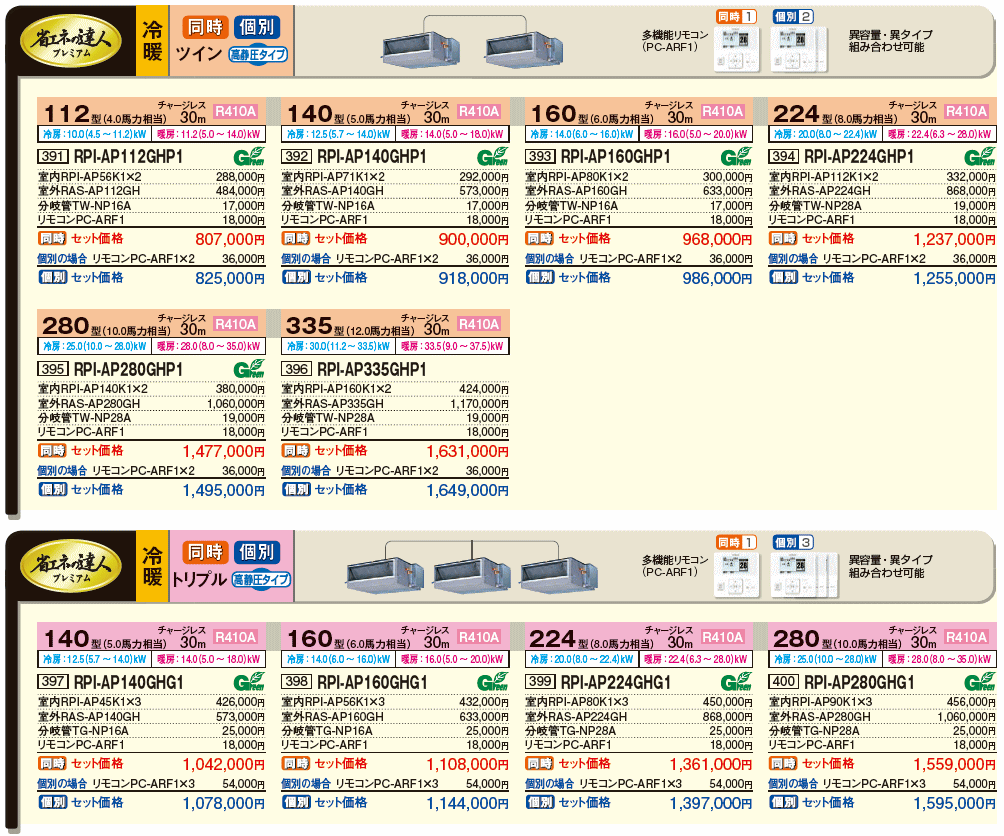Click the 個別 3 remote controller image in トリプル section
Viewport: 1004px width, 836px height.
[804, 574]
